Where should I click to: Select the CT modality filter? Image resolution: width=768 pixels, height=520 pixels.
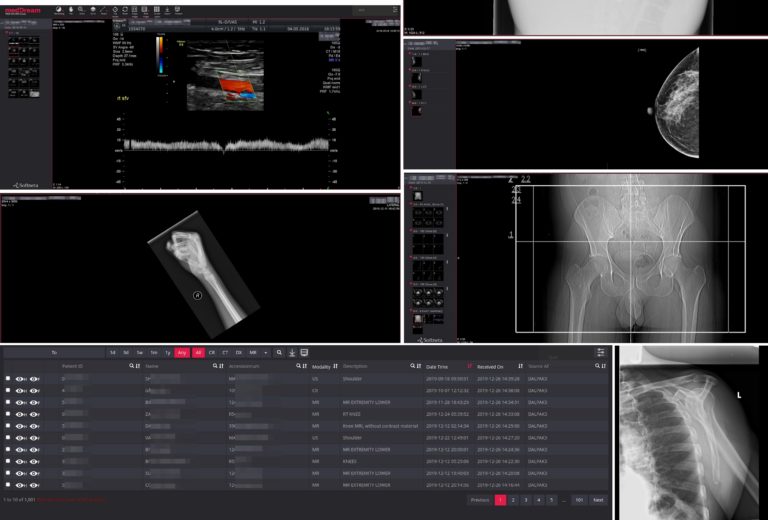pos(226,353)
